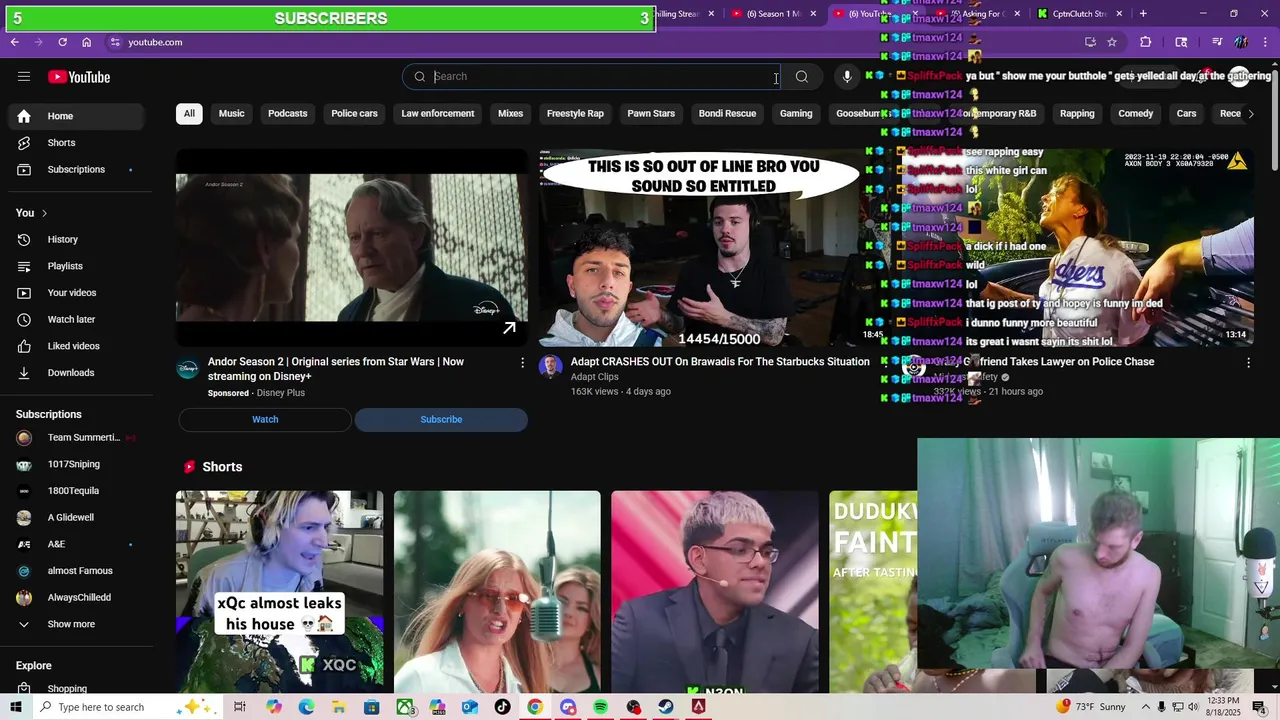Switch to the CptnClutch Stream browser tab

click(x=1080, y=14)
